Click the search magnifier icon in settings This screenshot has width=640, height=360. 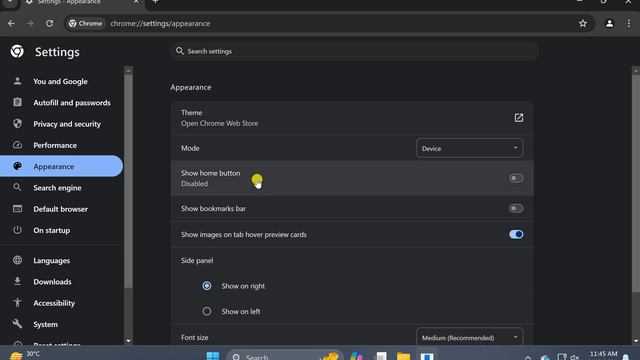tap(180, 51)
